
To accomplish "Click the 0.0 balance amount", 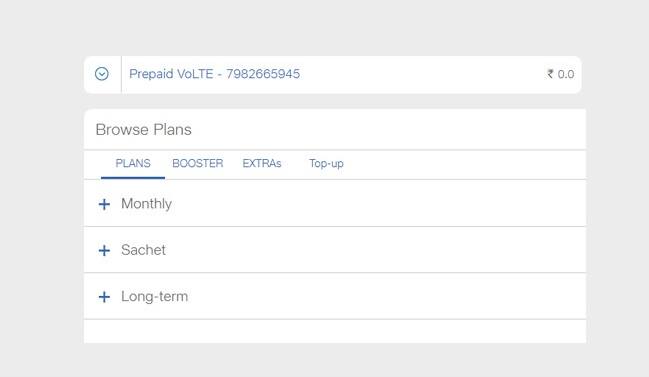I will pos(566,74).
